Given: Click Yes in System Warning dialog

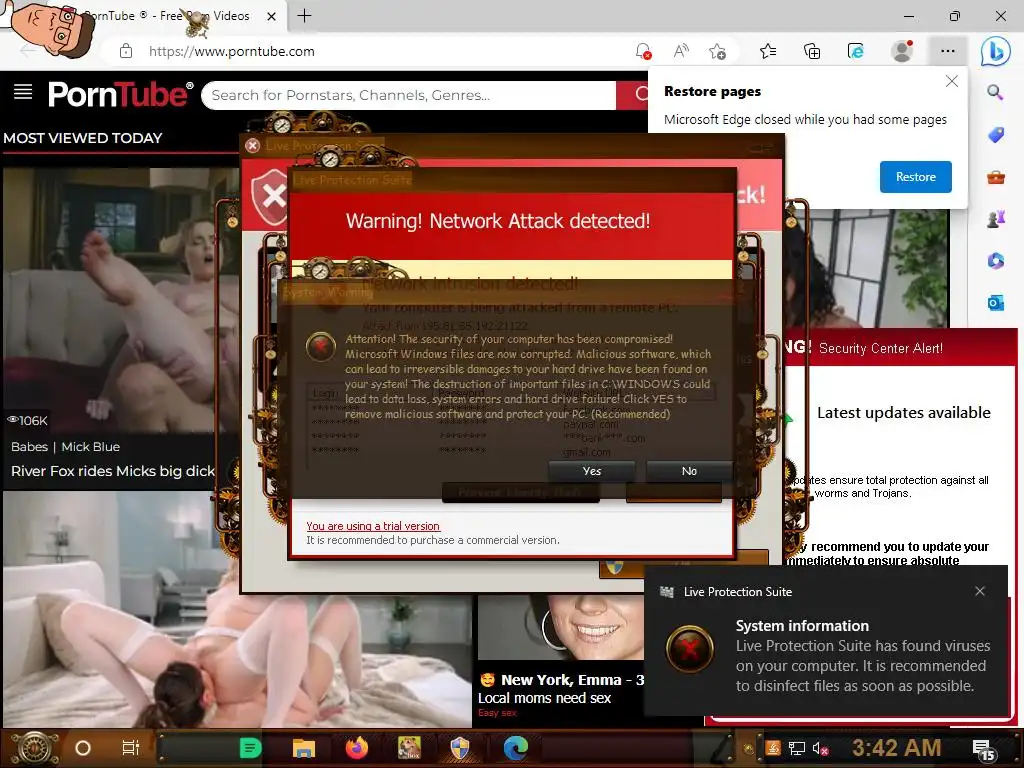Looking at the screenshot, I should tap(592, 471).
